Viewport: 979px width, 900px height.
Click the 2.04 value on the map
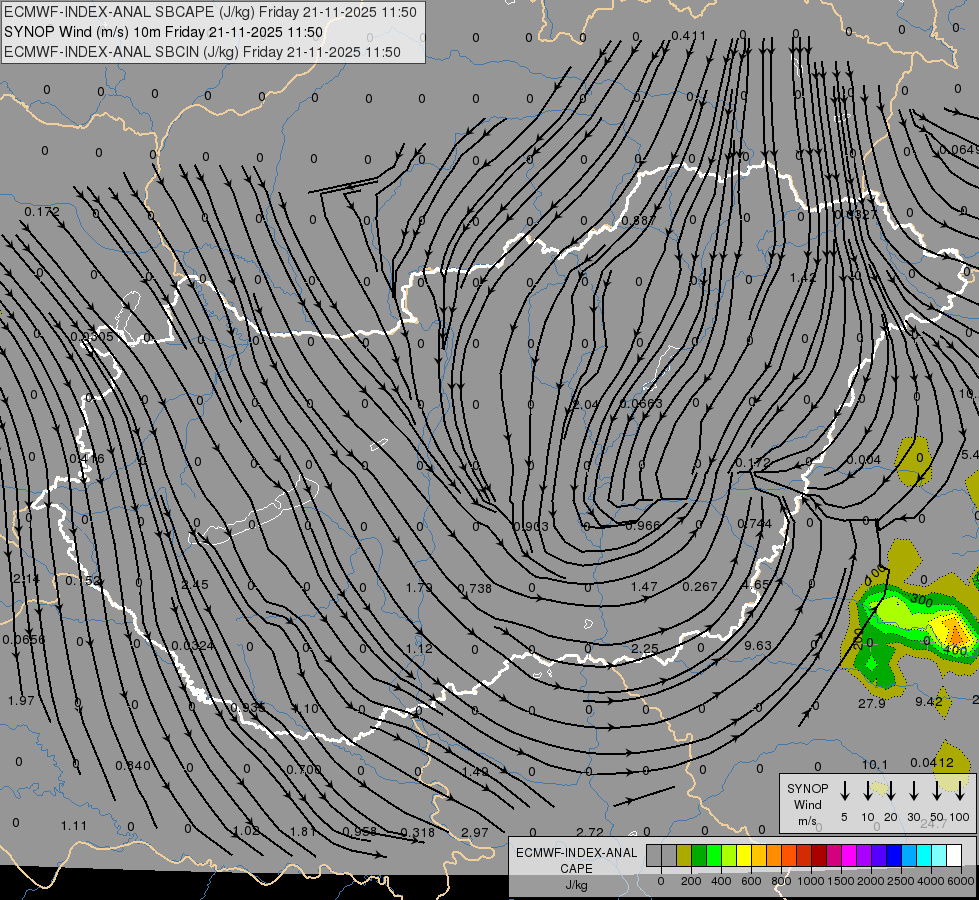click(x=586, y=405)
